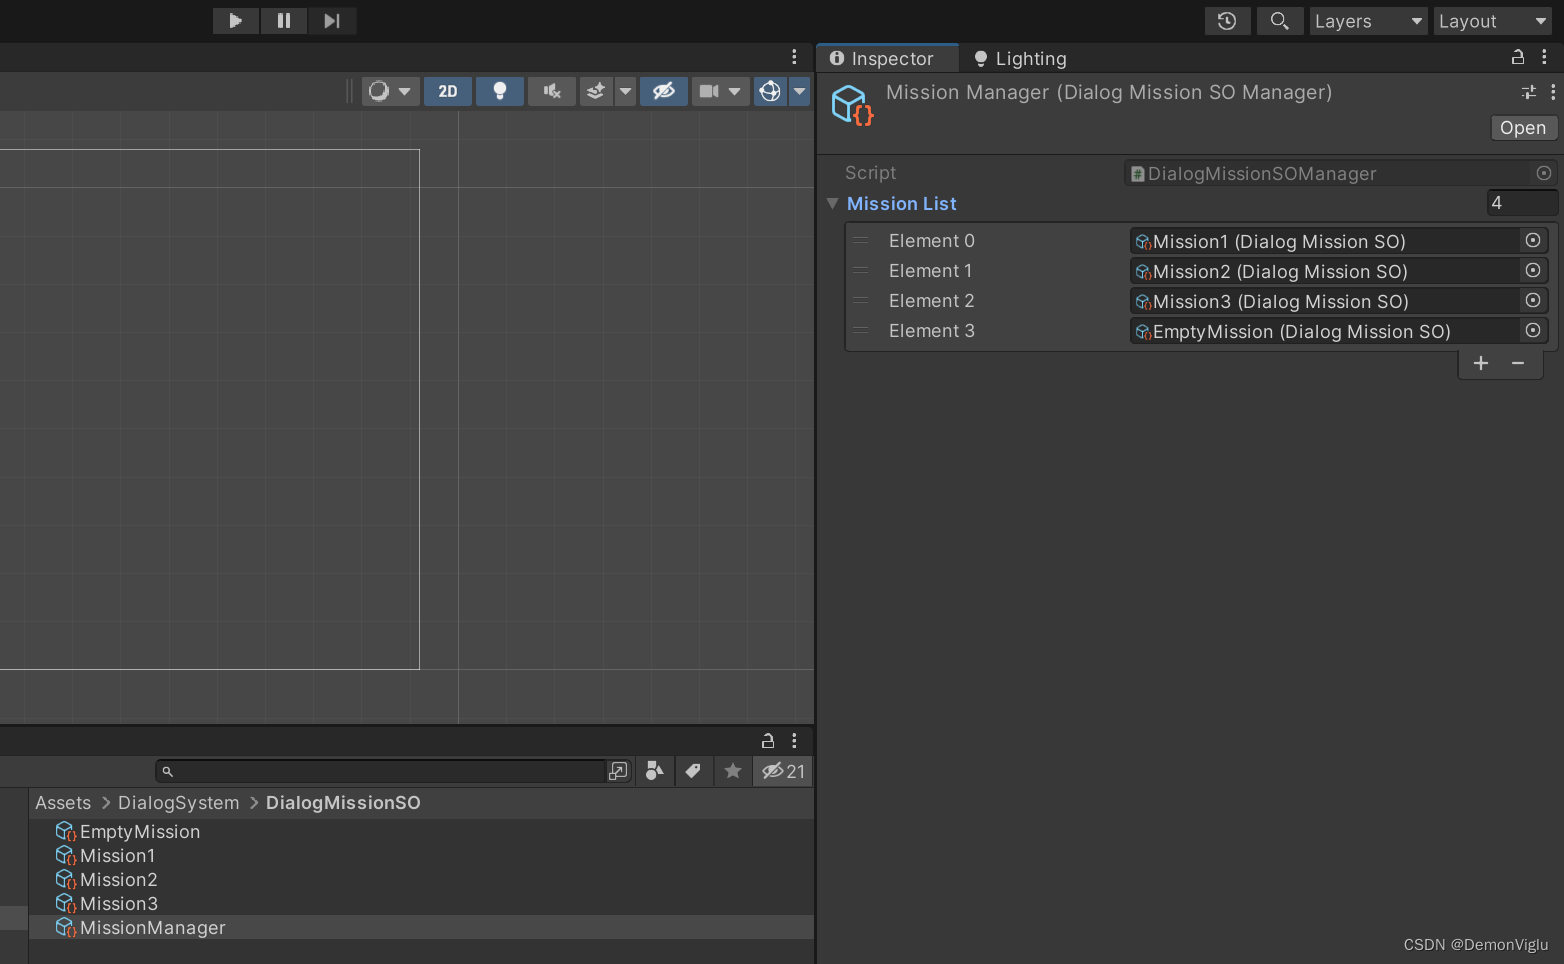Click the DialogMissionSOManager script icon field
Image resolution: width=1564 pixels, height=964 pixels.
(x=1137, y=173)
